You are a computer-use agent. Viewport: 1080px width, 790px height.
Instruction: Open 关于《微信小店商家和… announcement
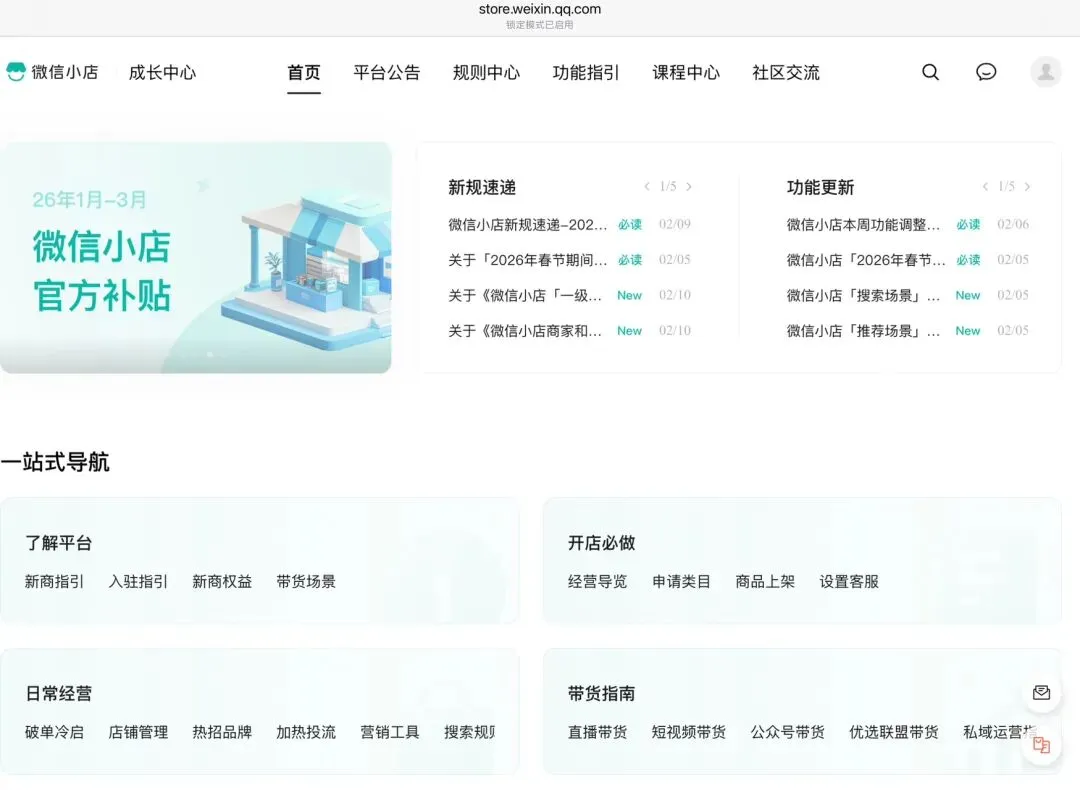(x=526, y=331)
